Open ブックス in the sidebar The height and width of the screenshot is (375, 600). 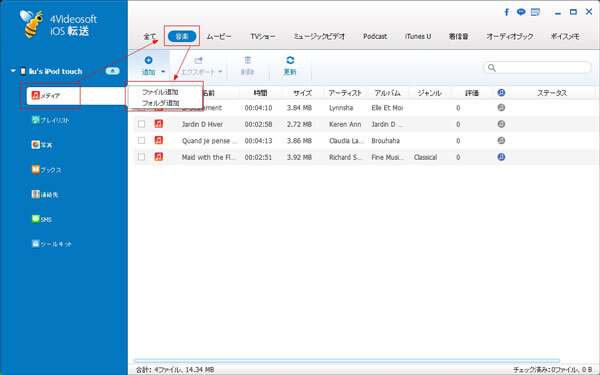[46, 170]
